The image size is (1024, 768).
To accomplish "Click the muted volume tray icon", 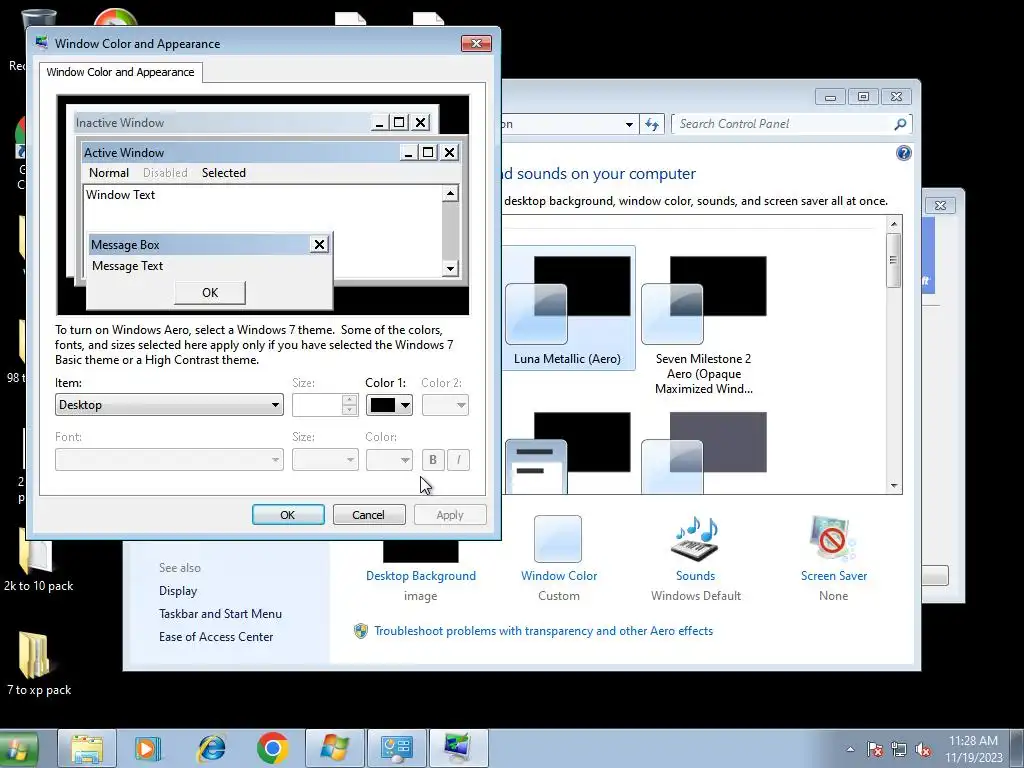I will [x=923, y=749].
